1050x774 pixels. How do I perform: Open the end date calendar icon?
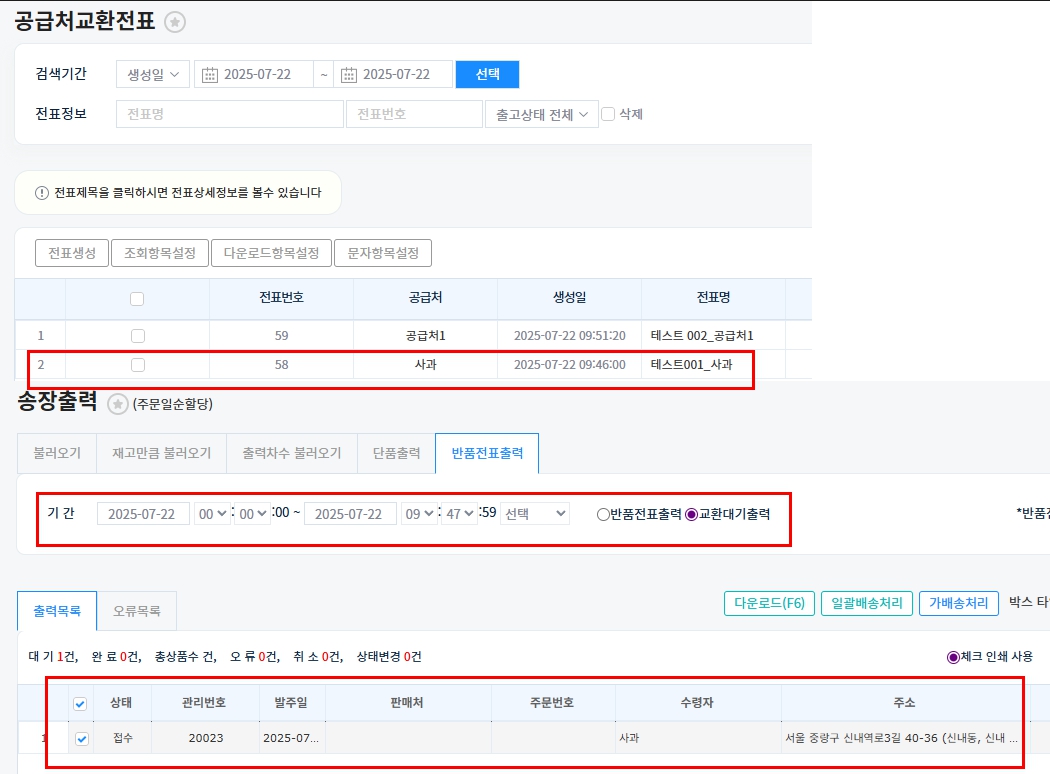[349, 75]
